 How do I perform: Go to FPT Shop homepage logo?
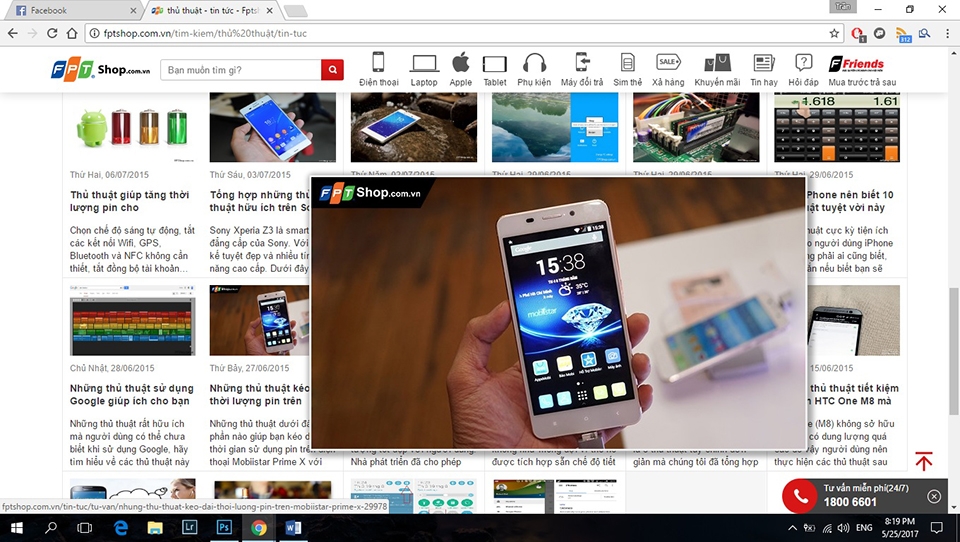pos(100,70)
